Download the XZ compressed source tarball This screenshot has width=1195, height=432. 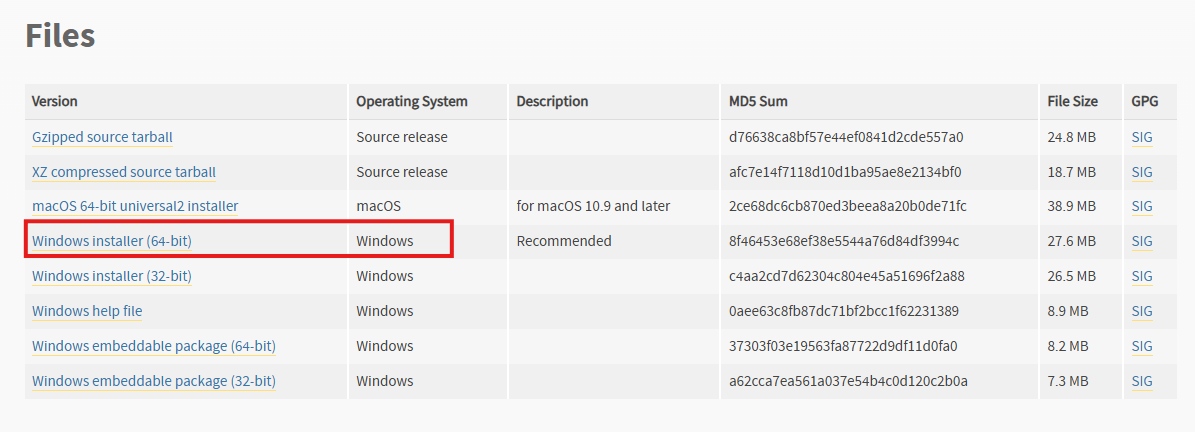[123, 172]
